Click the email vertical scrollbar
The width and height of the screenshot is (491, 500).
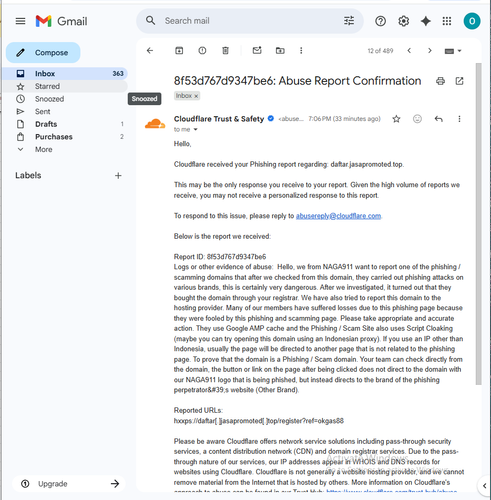tap(478, 223)
